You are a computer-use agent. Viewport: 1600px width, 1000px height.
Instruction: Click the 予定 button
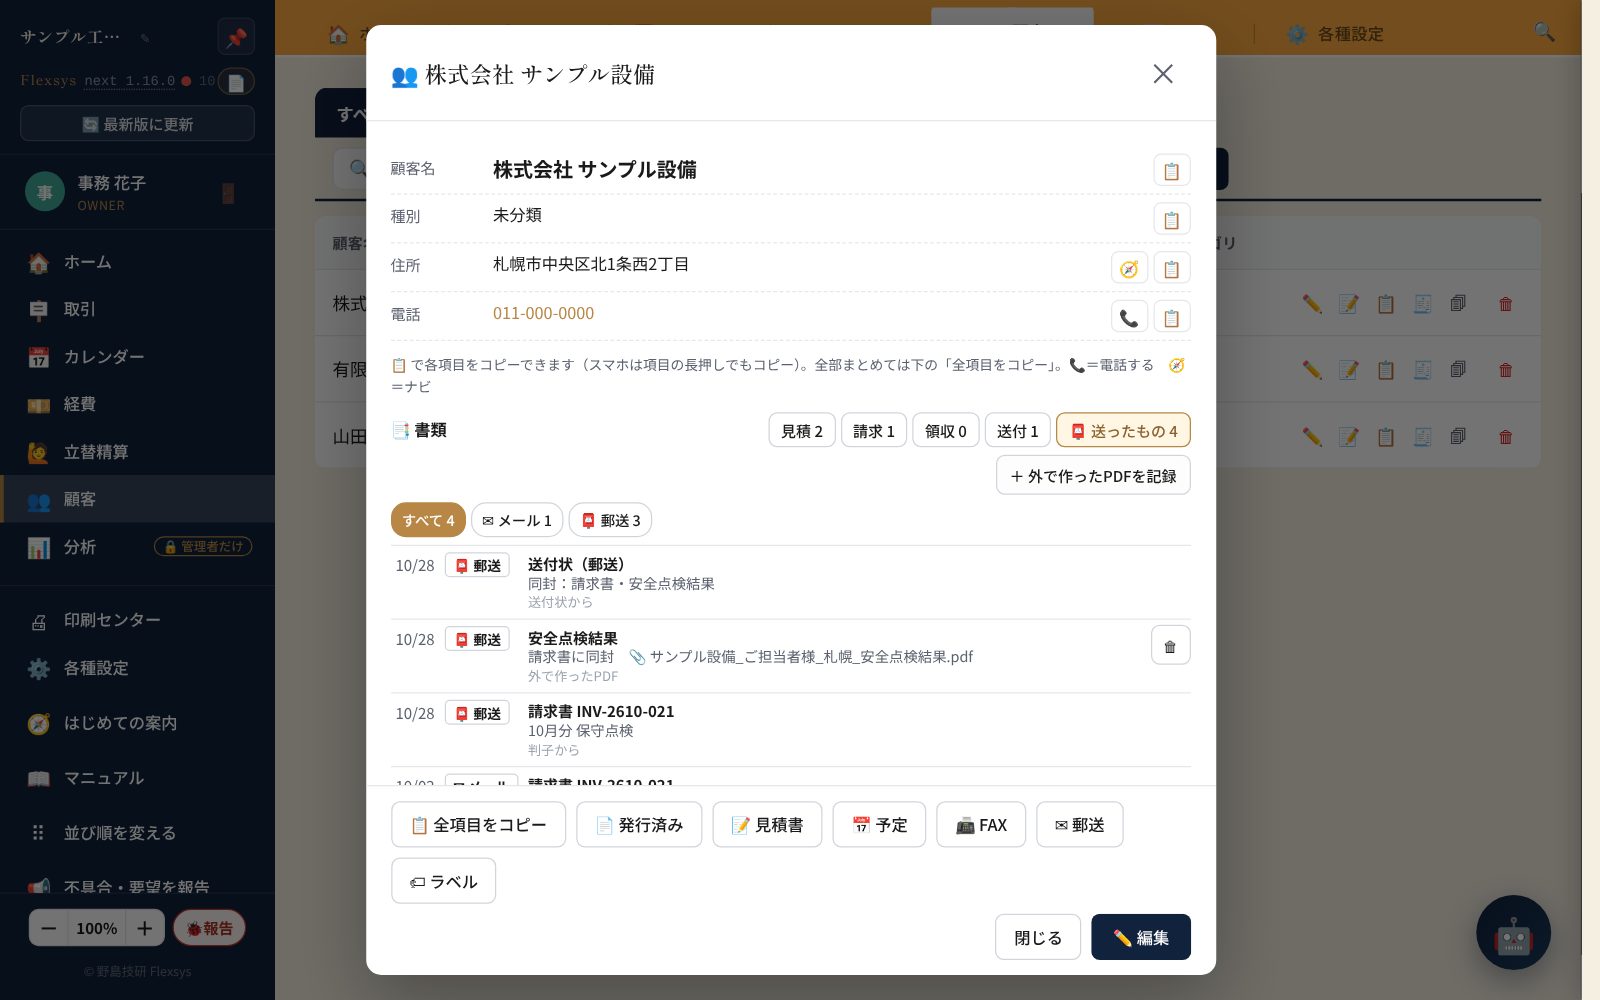pyautogui.click(x=879, y=825)
